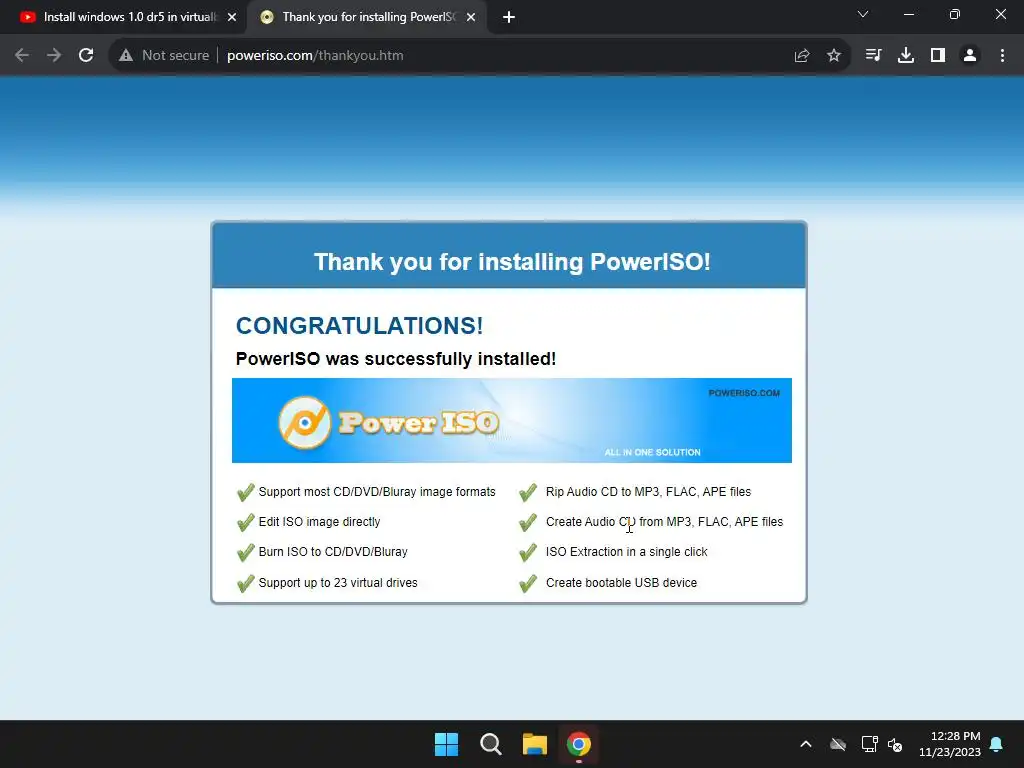Click the browser forward arrow
Image resolution: width=1024 pixels, height=768 pixels.
54,56
